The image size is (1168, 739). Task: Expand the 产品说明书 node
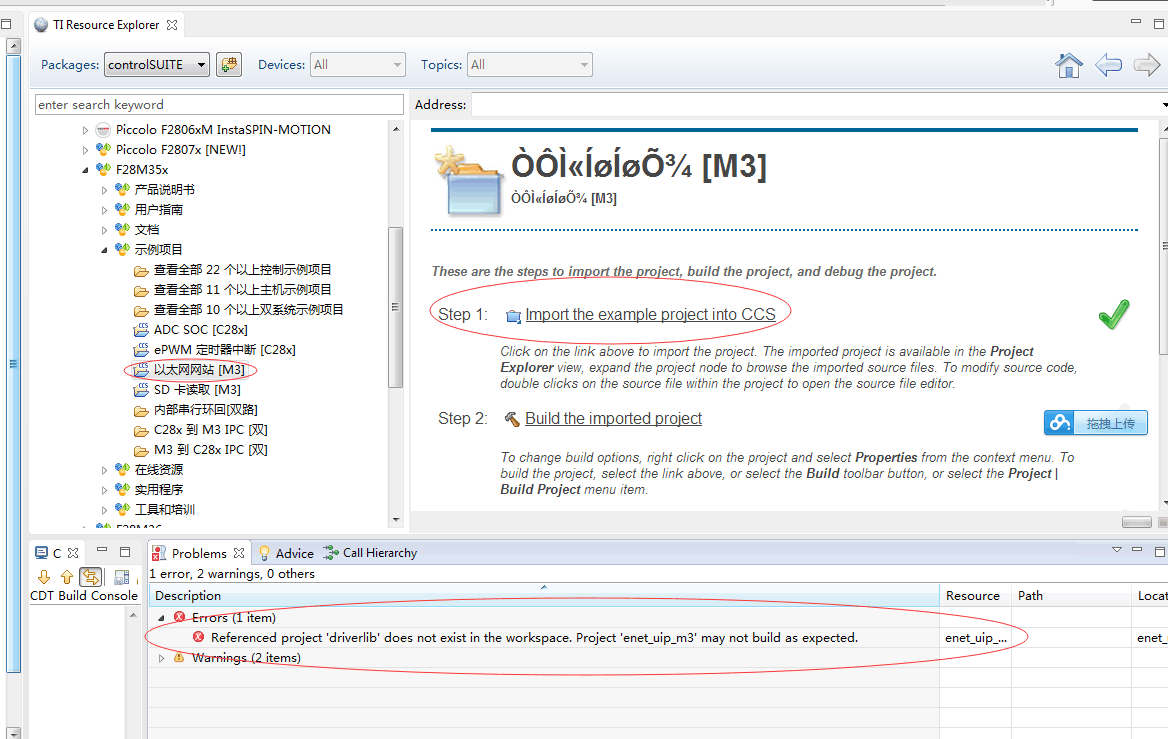coord(104,190)
